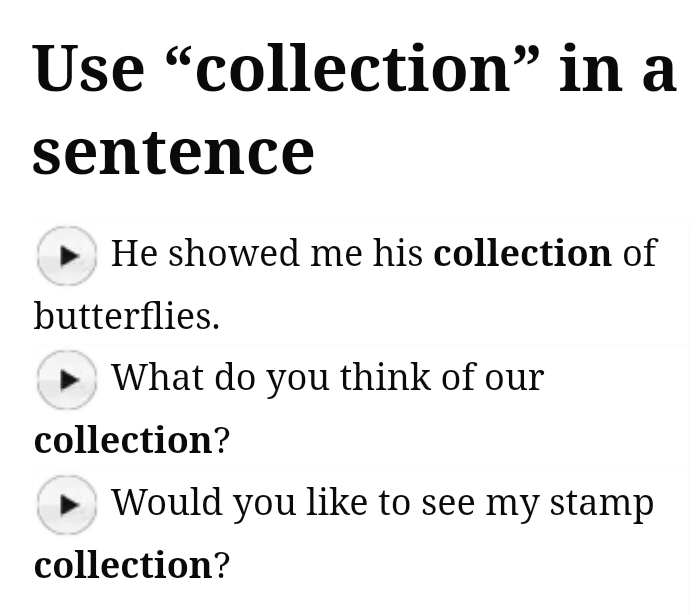Play audio for the butterflies sentence
Screen dimensions: 696x615
pyautogui.click(x=67, y=256)
